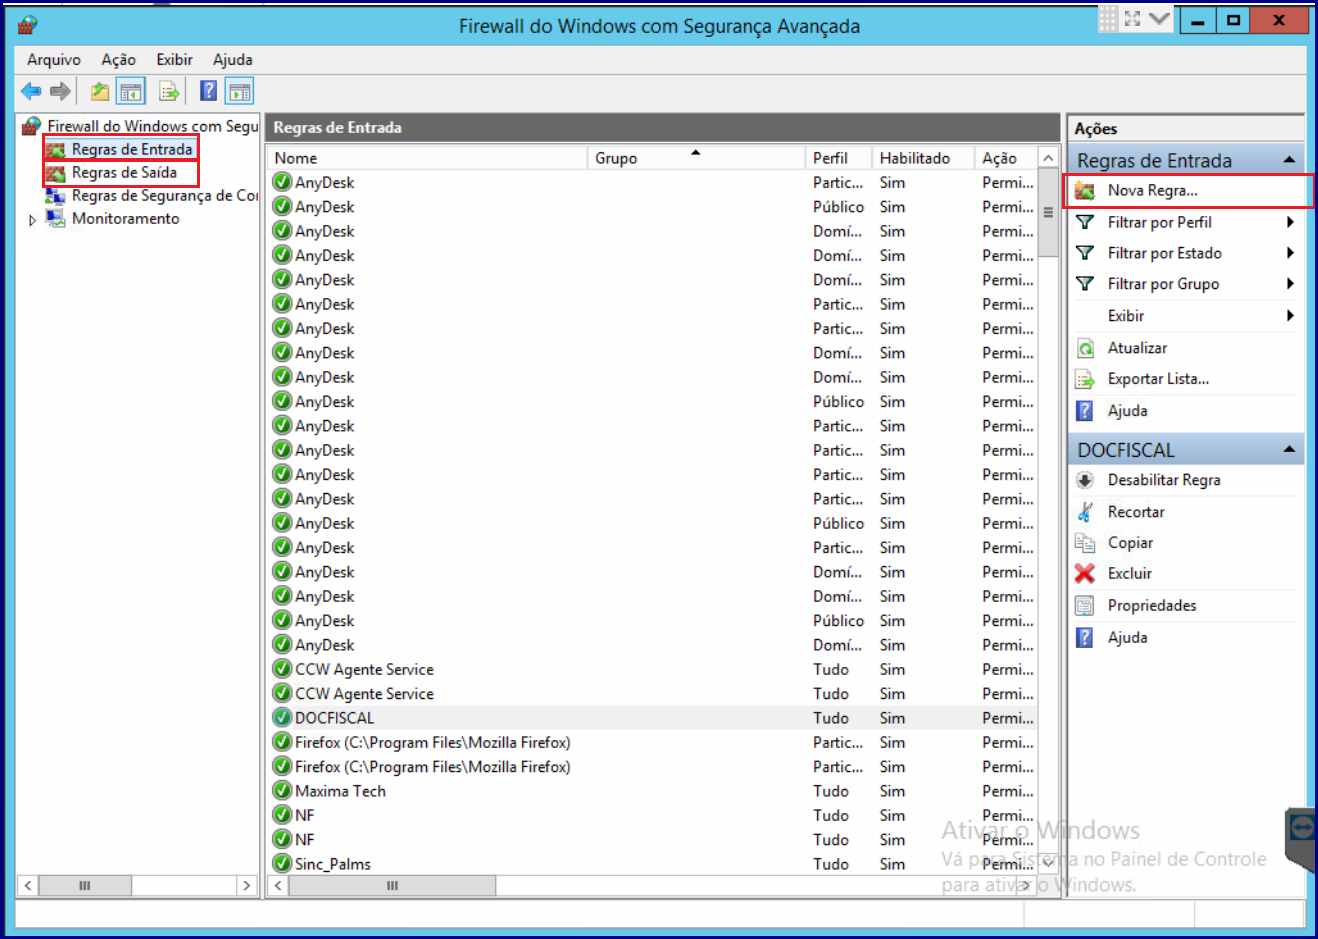Click the Back arrow toolbar icon

tap(31, 91)
